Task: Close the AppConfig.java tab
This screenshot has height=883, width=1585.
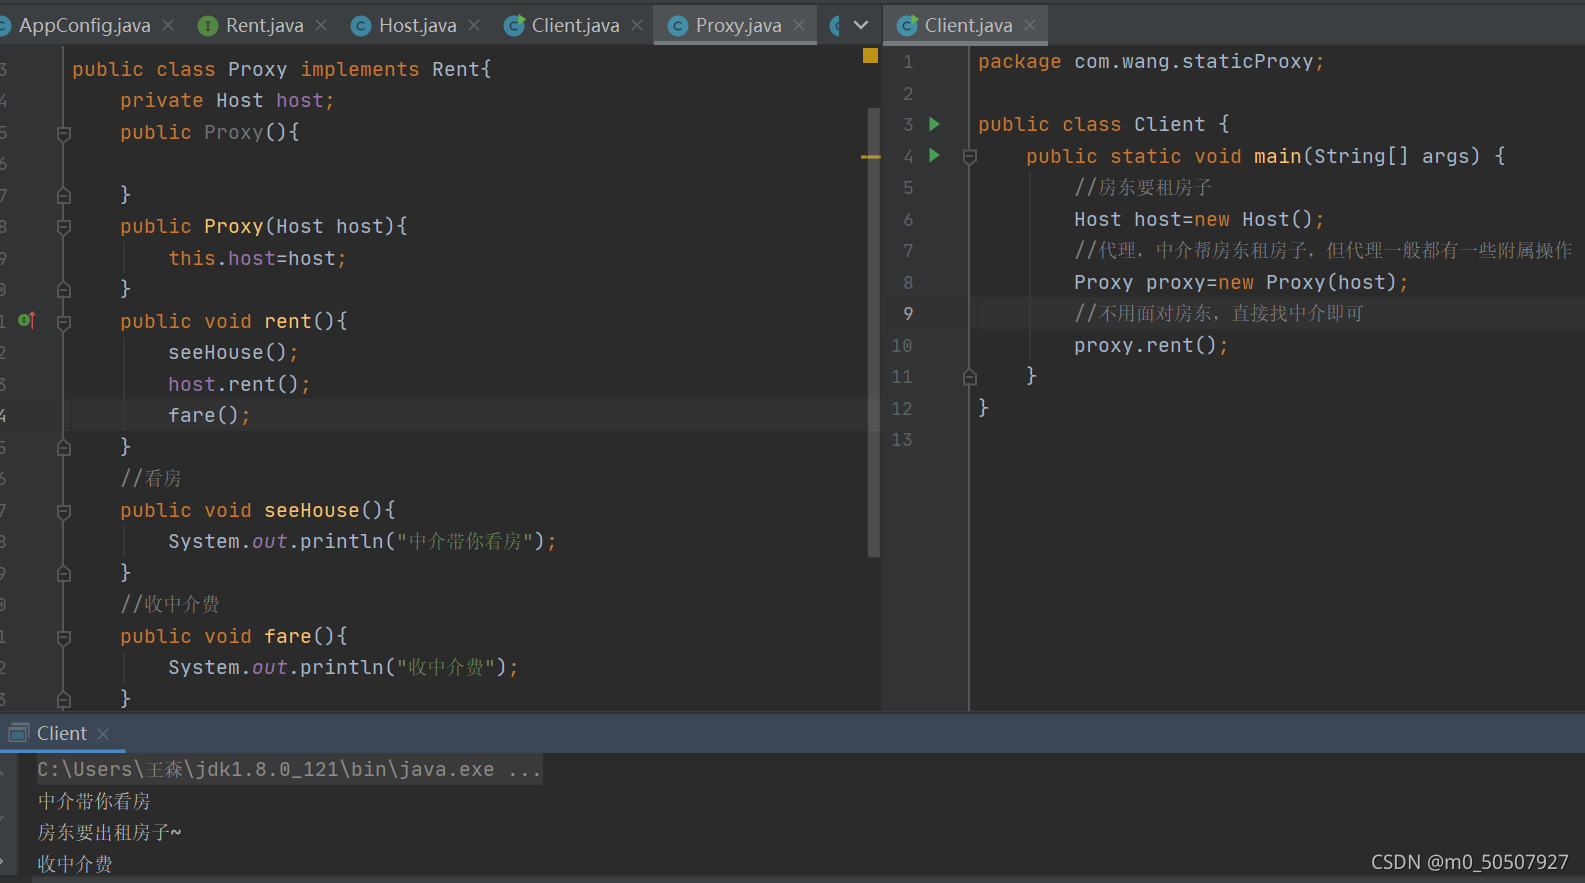Action: click(168, 25)
